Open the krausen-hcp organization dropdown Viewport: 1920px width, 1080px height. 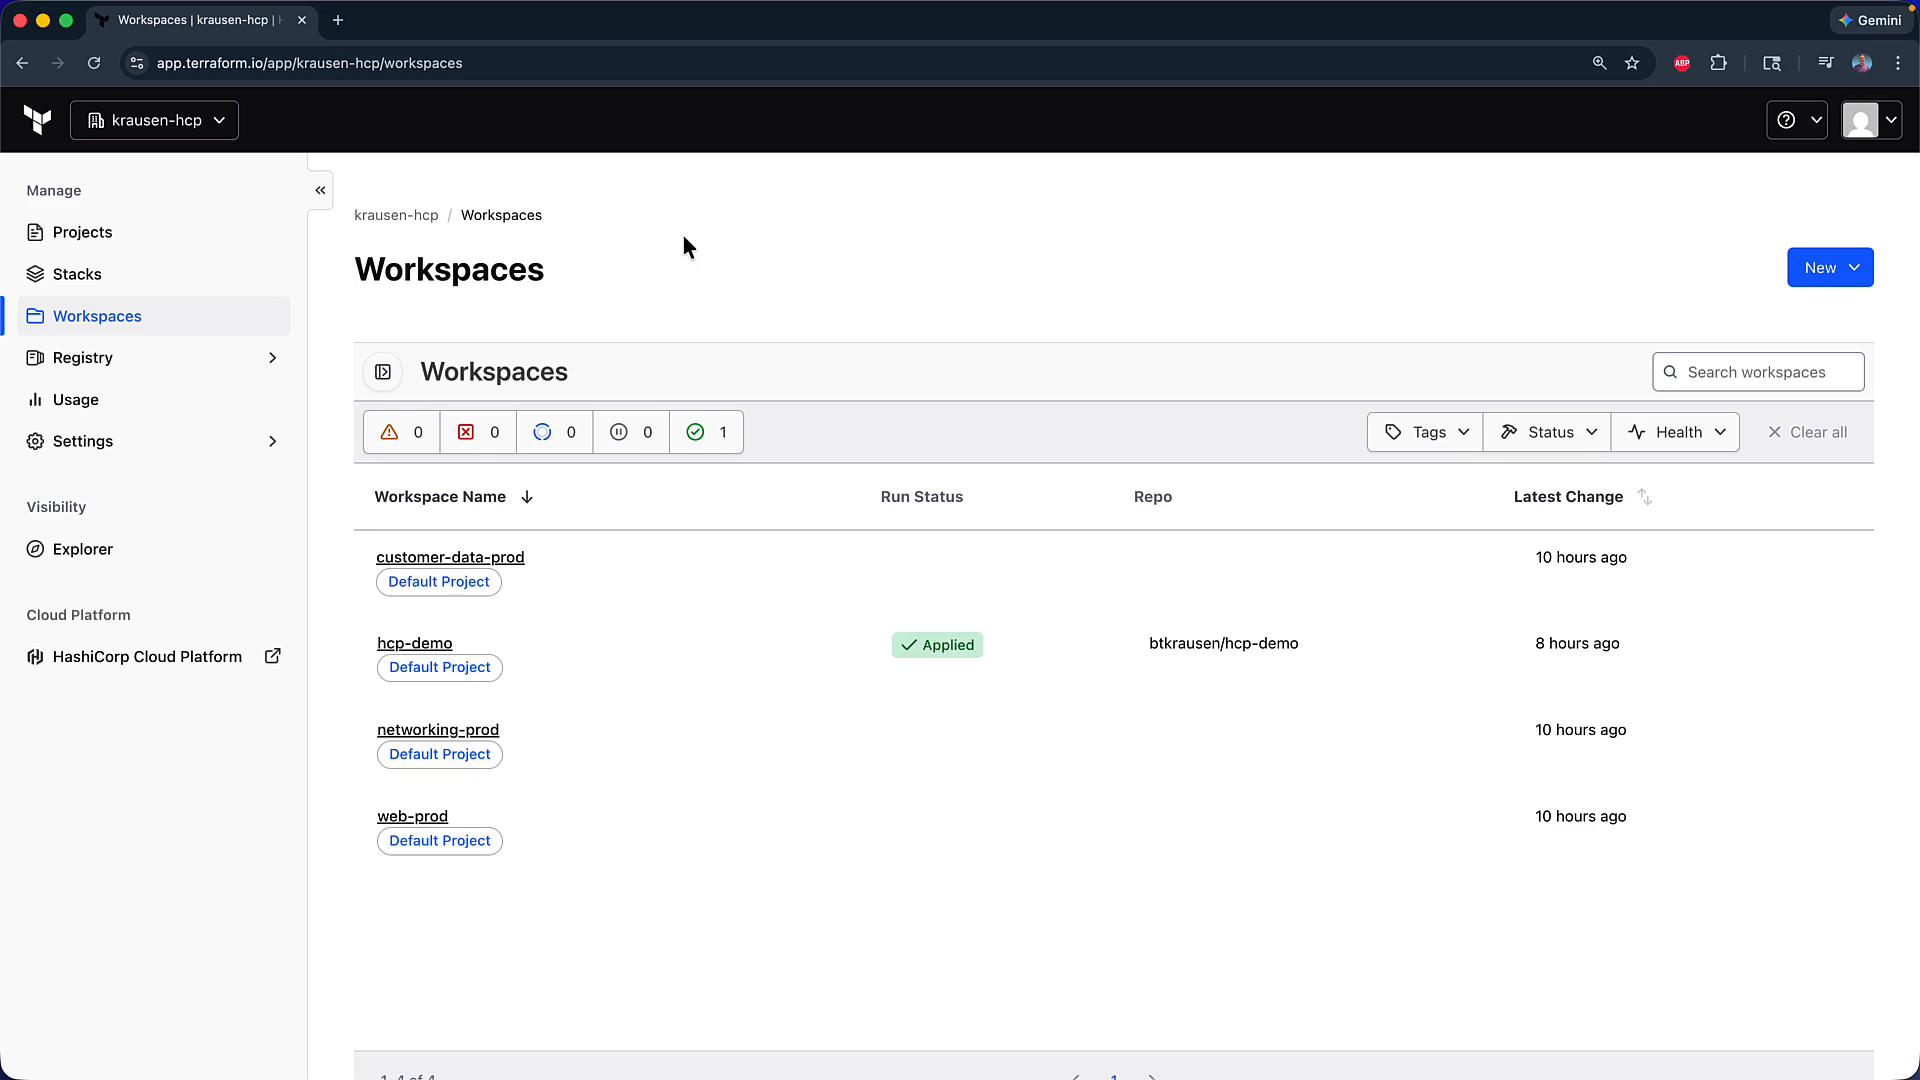(x=155, y=120)
